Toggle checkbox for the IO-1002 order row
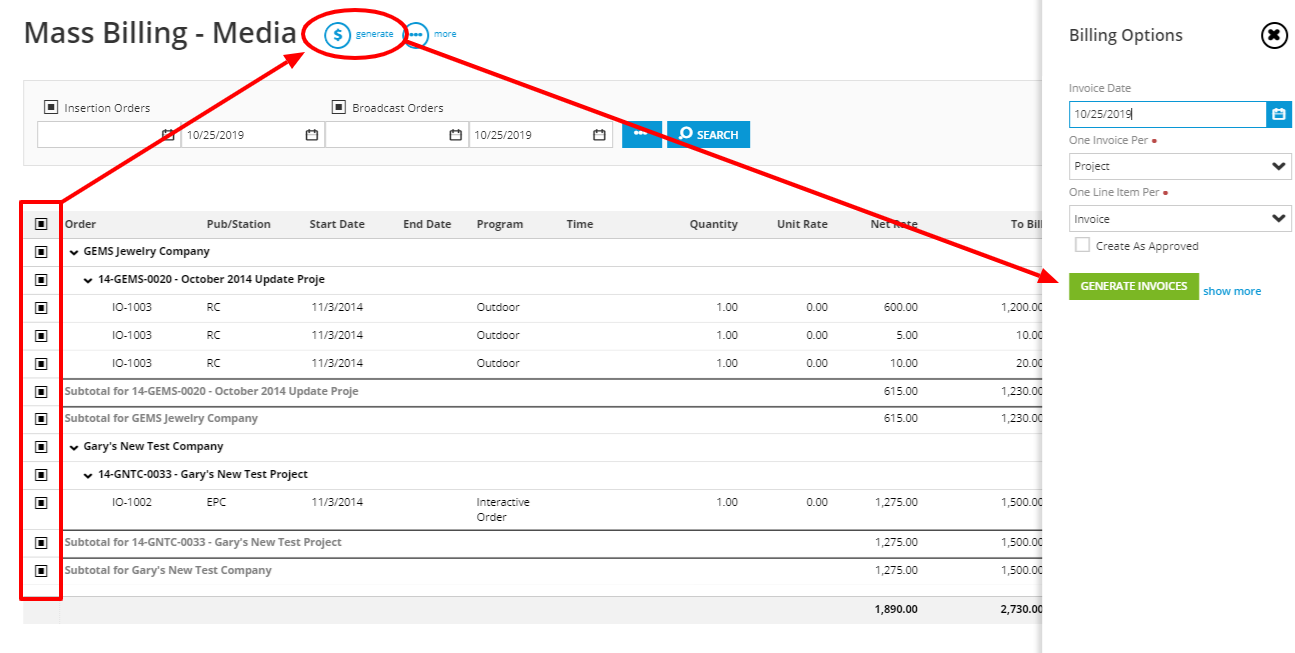1295x653 pixels. [x=41, y=503]
